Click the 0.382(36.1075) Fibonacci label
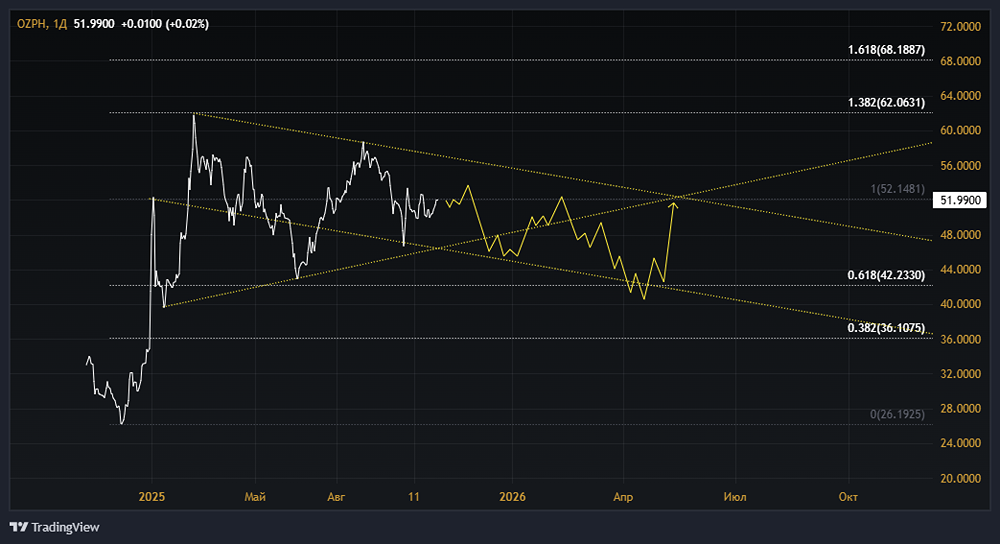 (x=886, y=328)
